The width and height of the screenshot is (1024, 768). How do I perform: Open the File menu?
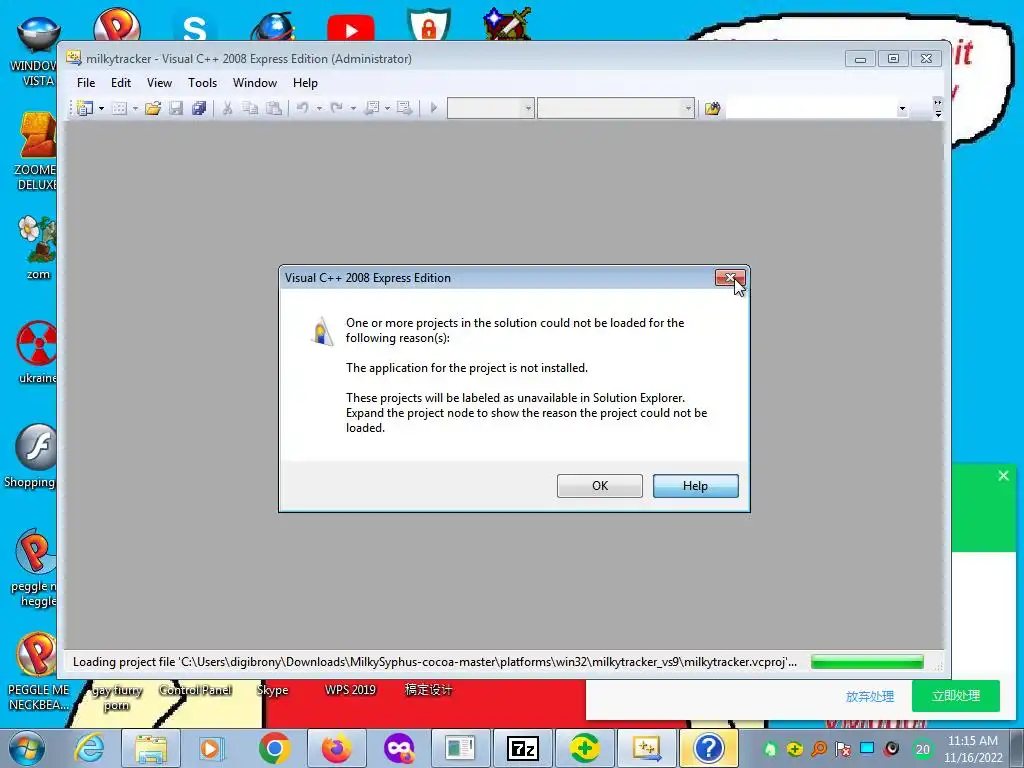(86, 83)
